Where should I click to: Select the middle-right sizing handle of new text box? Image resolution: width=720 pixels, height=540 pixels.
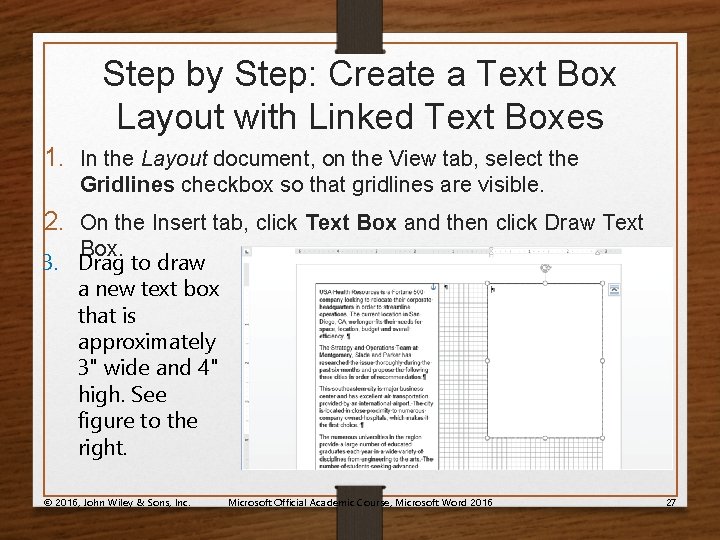602,361
